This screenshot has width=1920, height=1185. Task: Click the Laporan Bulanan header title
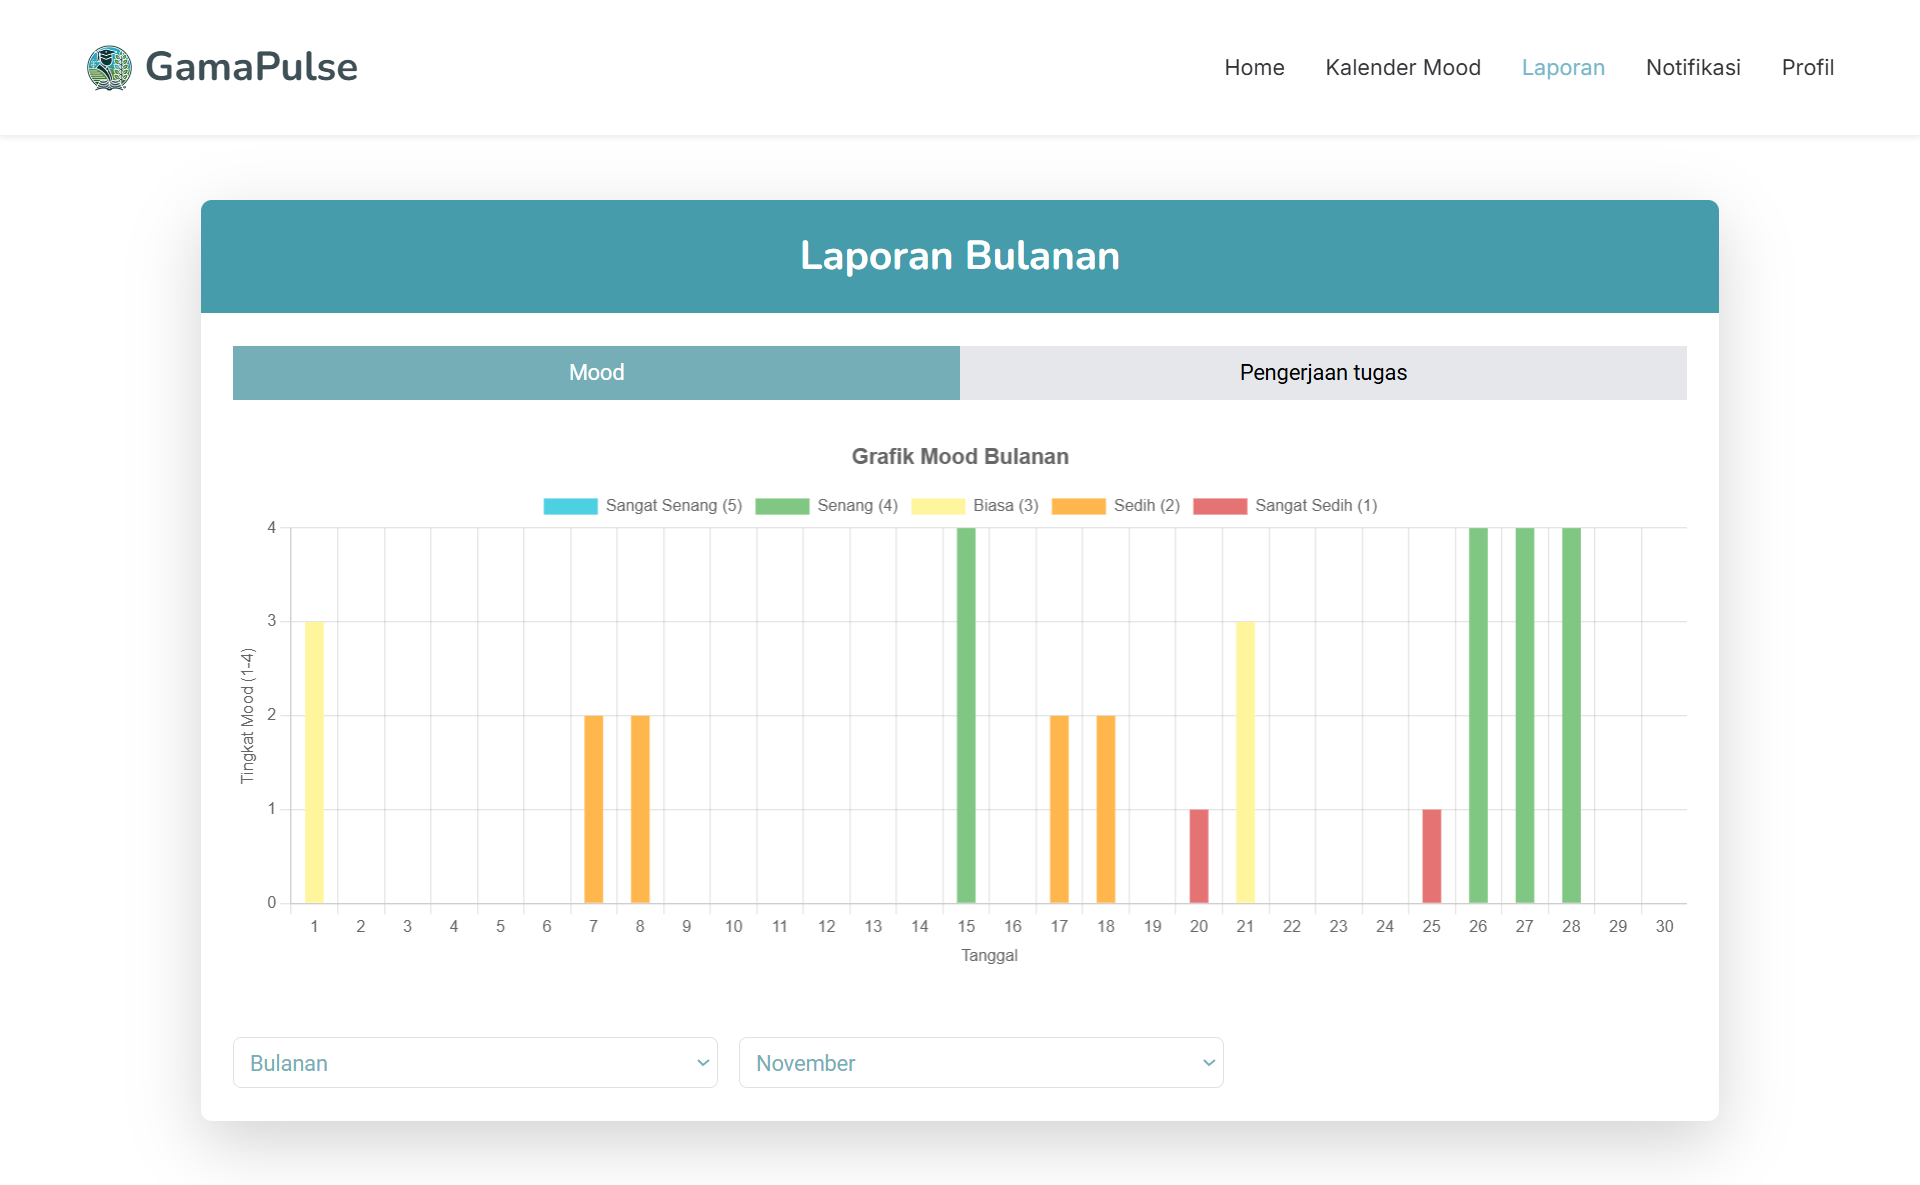tap(960, 256)
